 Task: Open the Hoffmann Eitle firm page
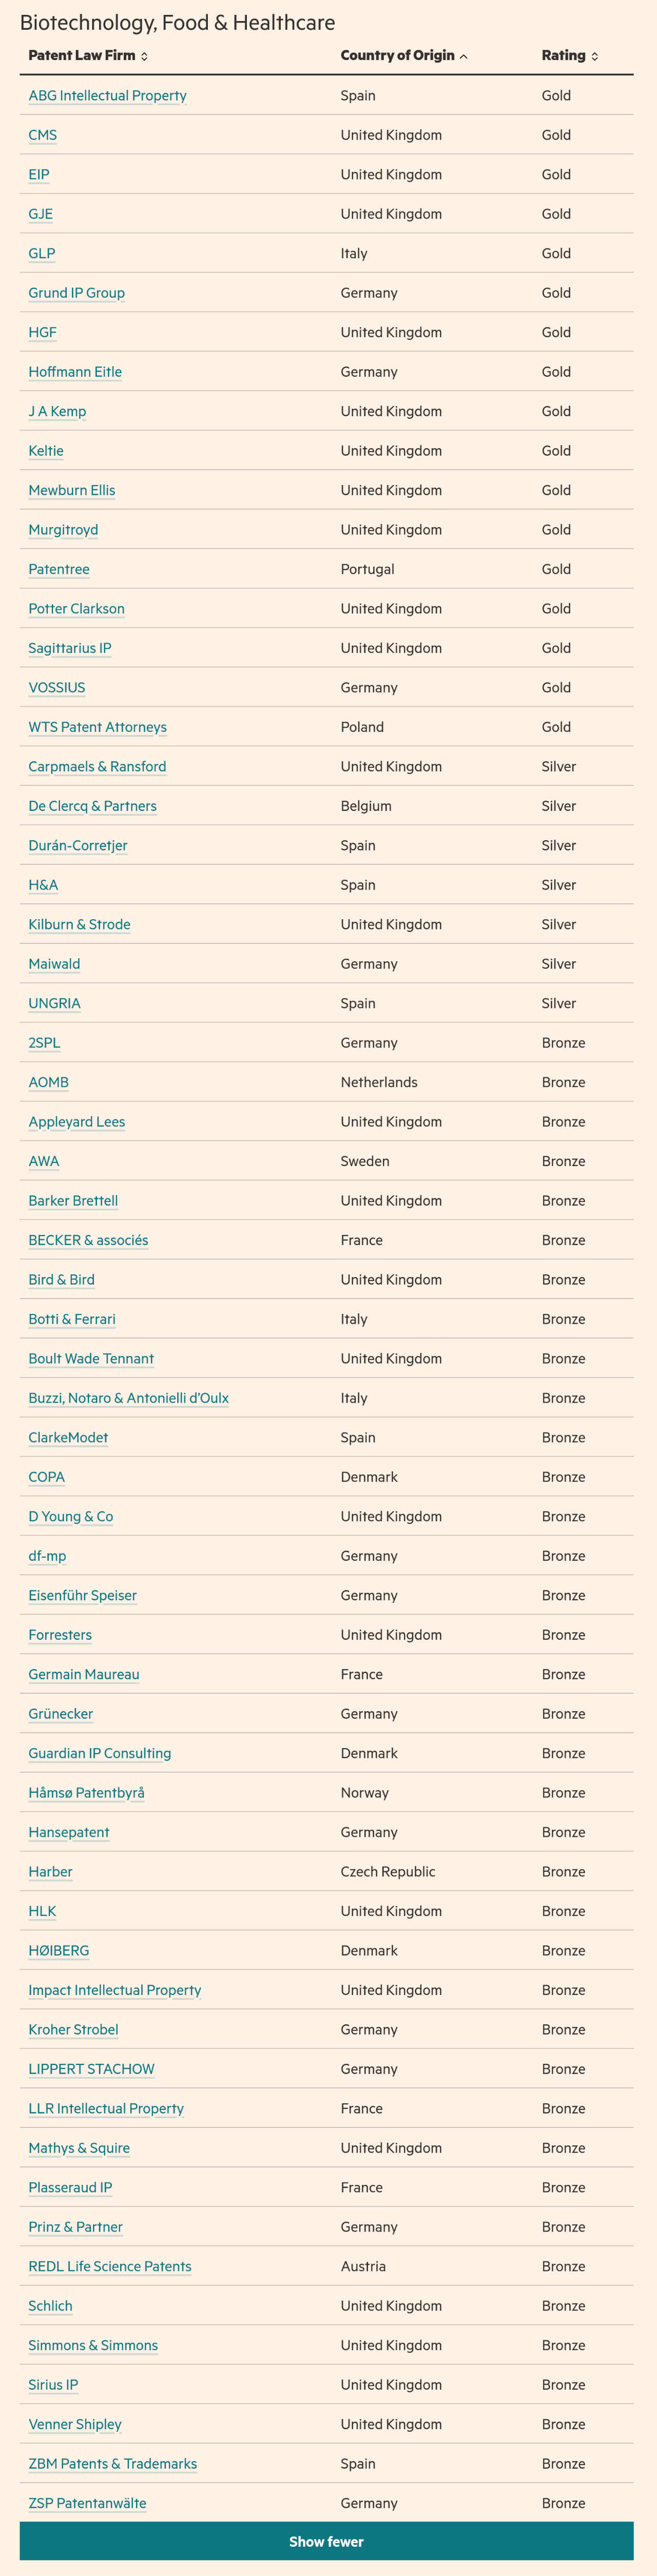(75, 372)
